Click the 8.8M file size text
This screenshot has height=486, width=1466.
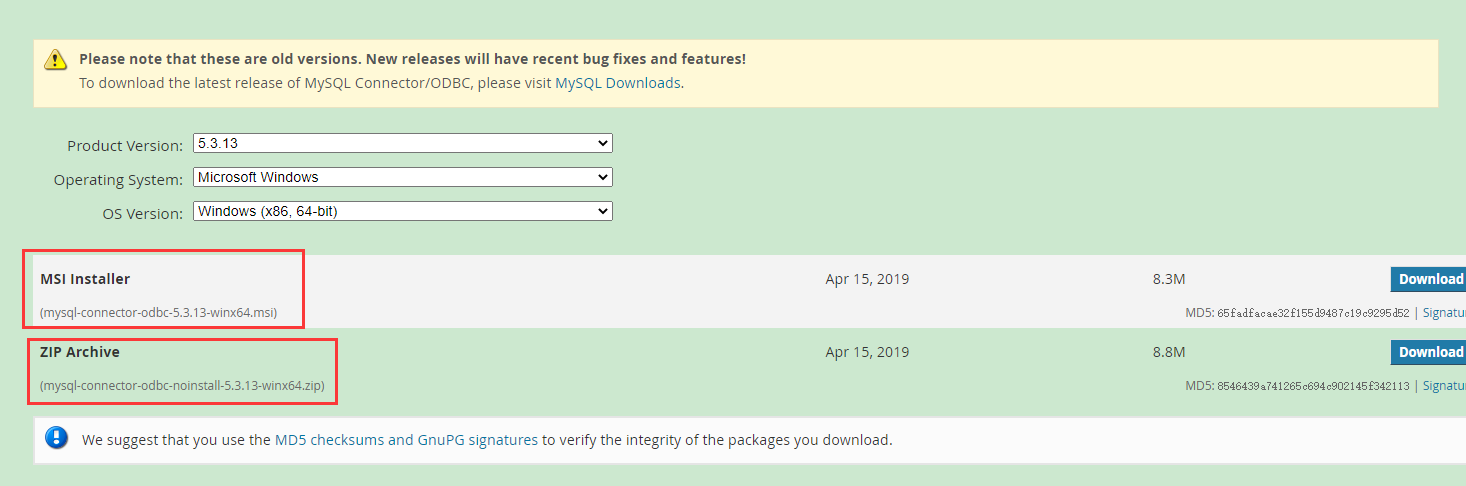(1168, 352)
